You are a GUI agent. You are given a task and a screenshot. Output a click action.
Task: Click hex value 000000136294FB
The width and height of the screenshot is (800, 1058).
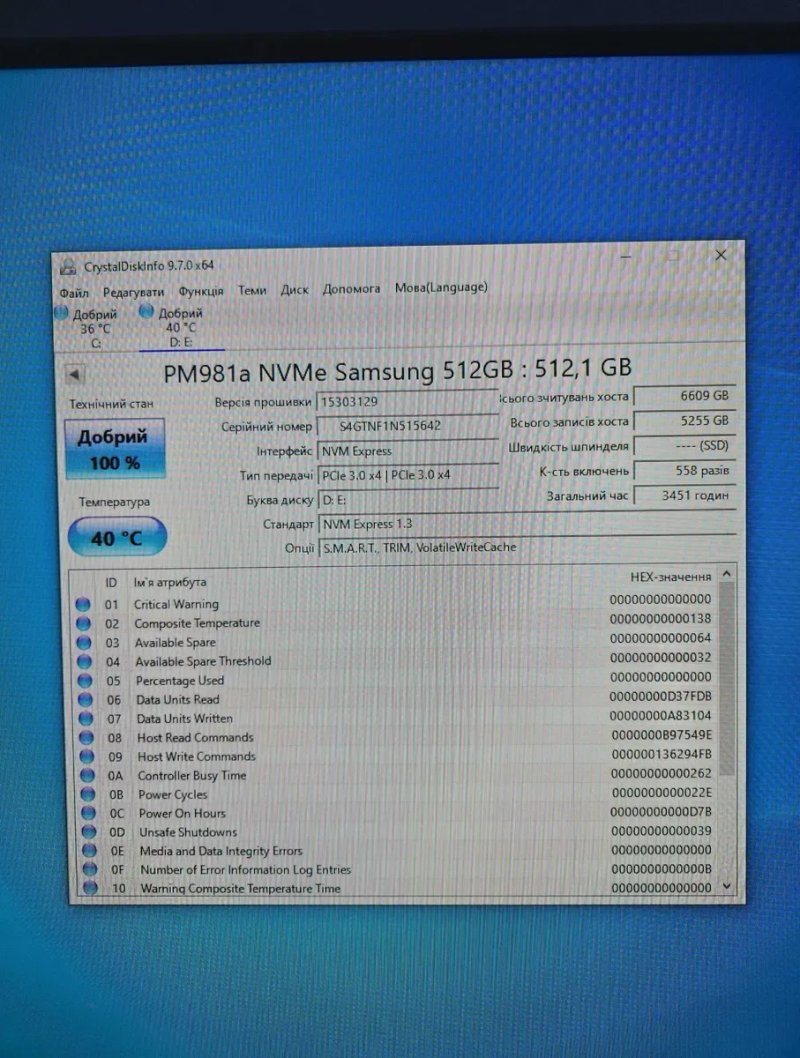[661, 754]
